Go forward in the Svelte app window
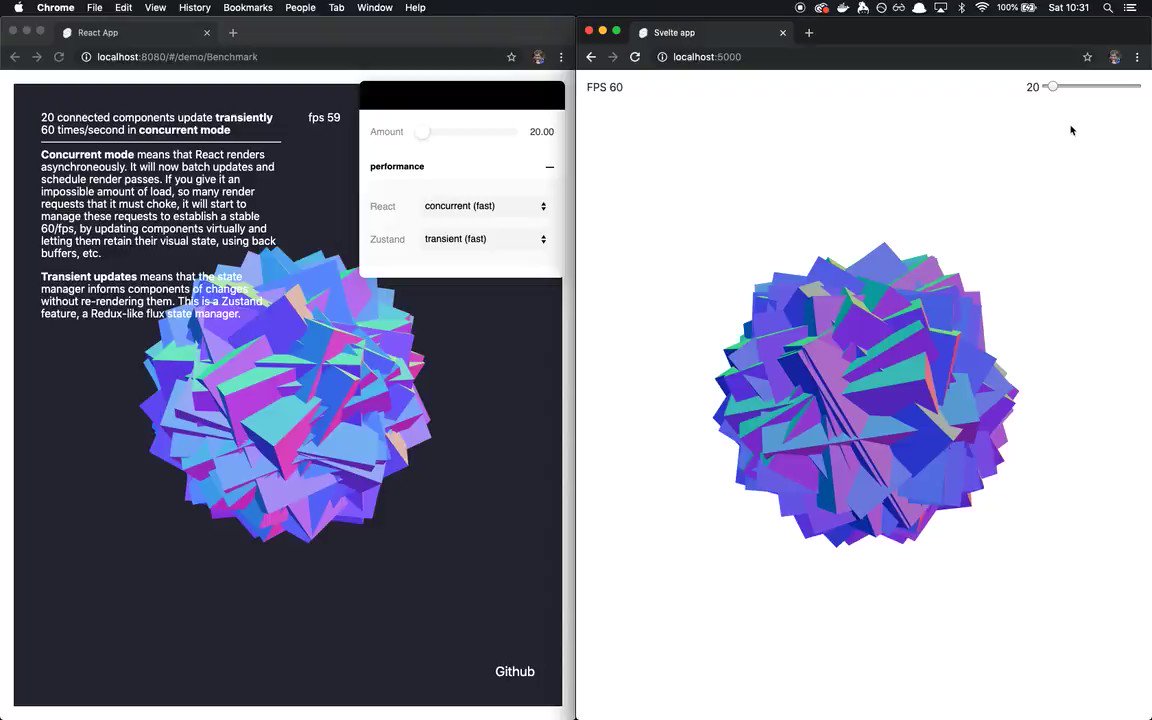Screen dimensions: 1152x720 coord(613,57)
